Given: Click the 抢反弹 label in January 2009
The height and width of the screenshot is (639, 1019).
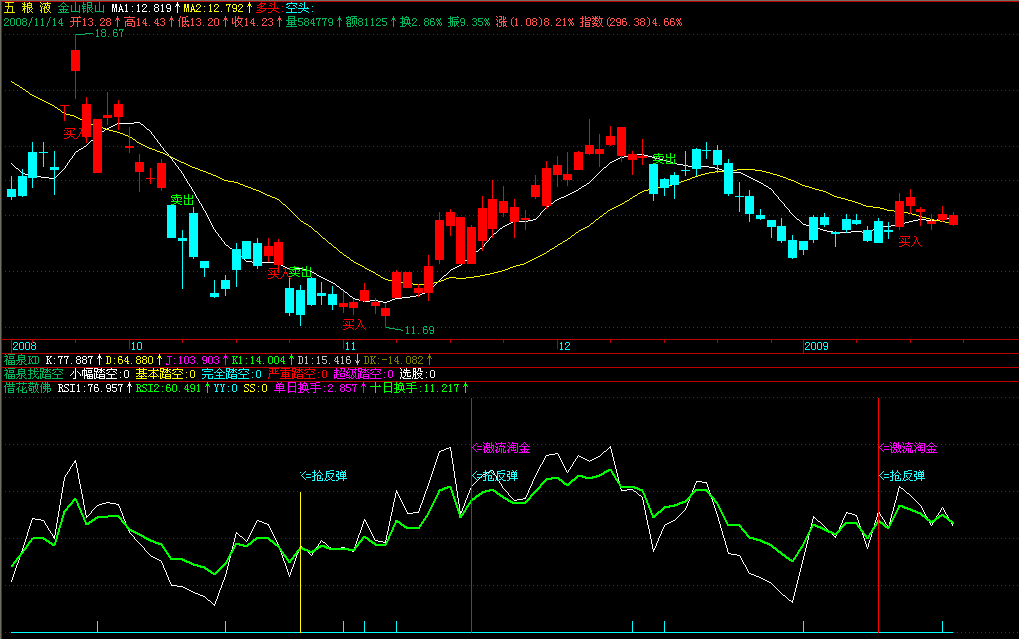Looking at the screenshot, I should point(902,476).
